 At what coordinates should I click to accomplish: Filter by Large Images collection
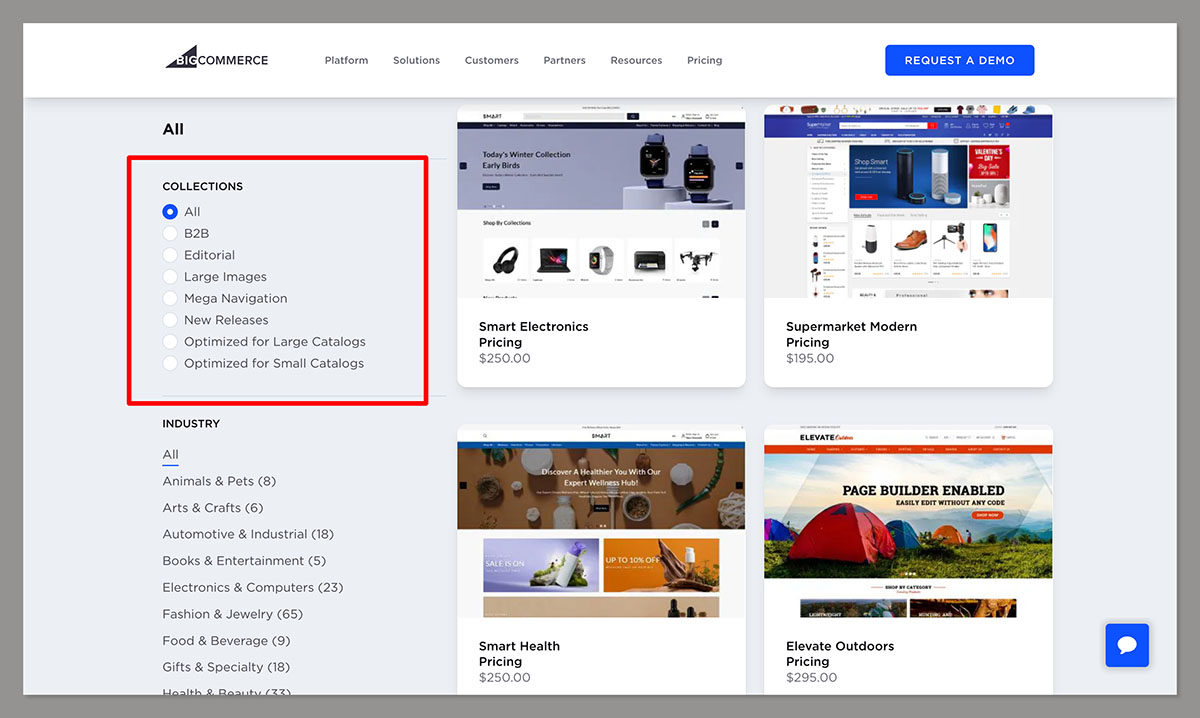point(170,276)
